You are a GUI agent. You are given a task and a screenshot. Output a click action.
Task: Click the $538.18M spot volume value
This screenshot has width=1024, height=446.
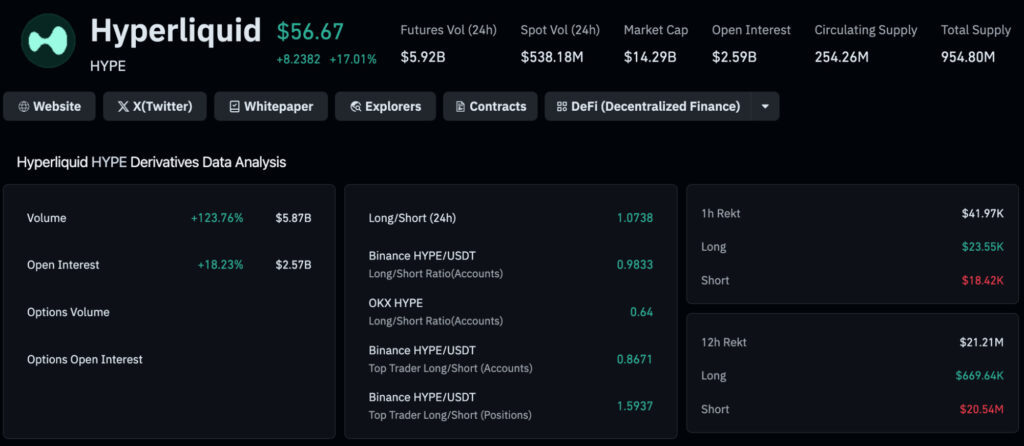[552, 57]
